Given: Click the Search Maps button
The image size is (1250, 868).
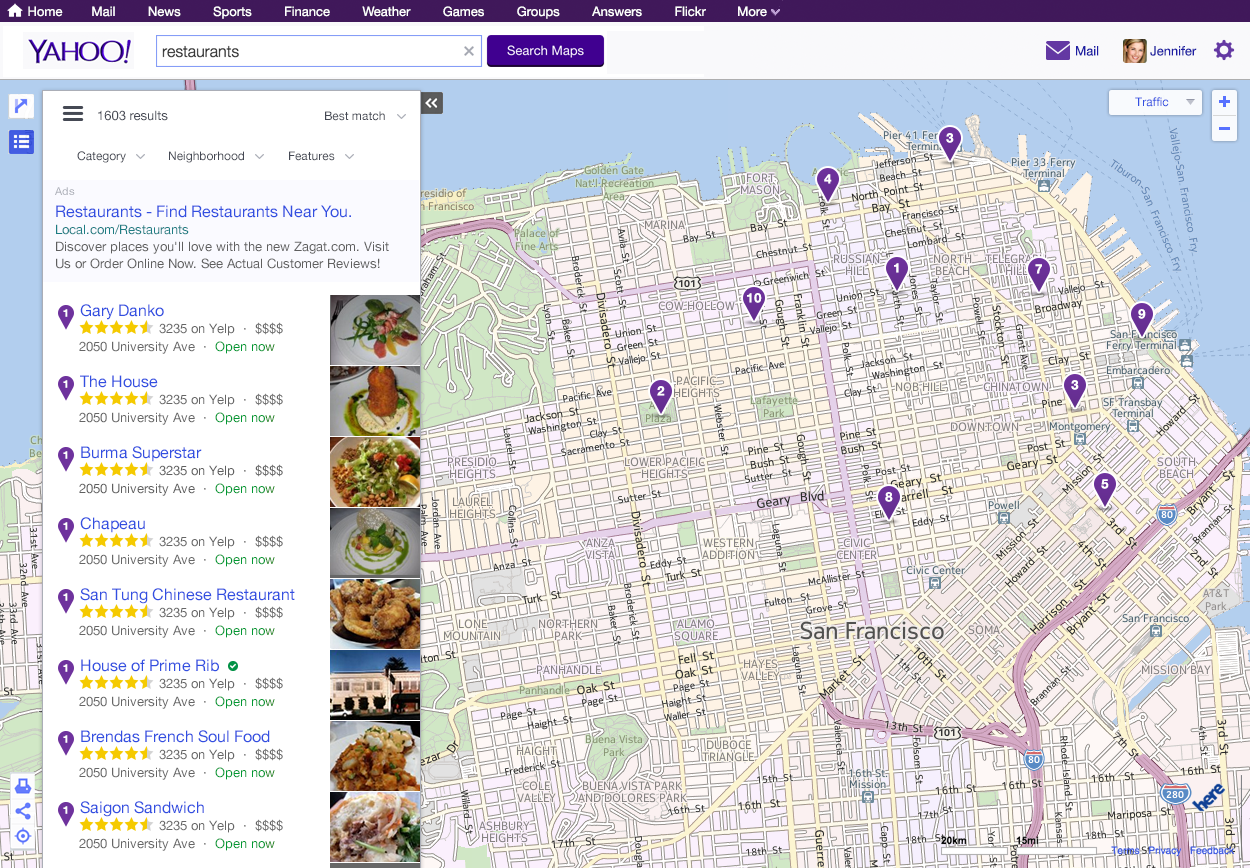Looking at the screenshot, I should pyautogui.click(x=545, y=50).
